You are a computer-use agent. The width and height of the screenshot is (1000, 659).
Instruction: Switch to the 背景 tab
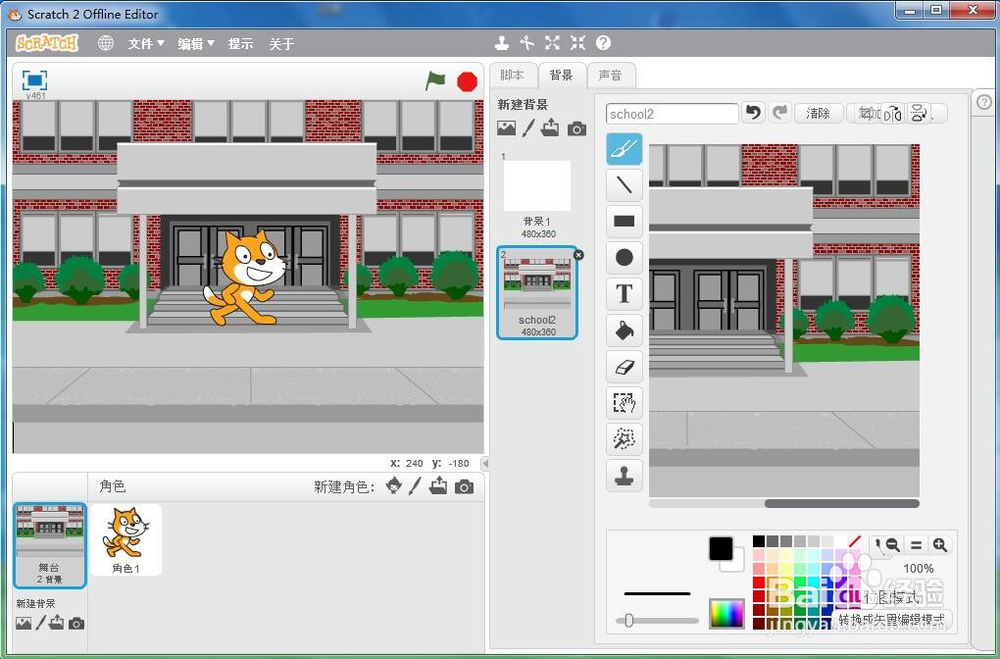[561, 75]
